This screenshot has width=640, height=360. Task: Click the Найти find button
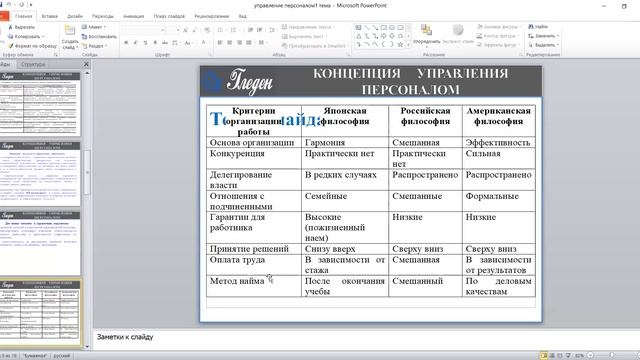538,27
